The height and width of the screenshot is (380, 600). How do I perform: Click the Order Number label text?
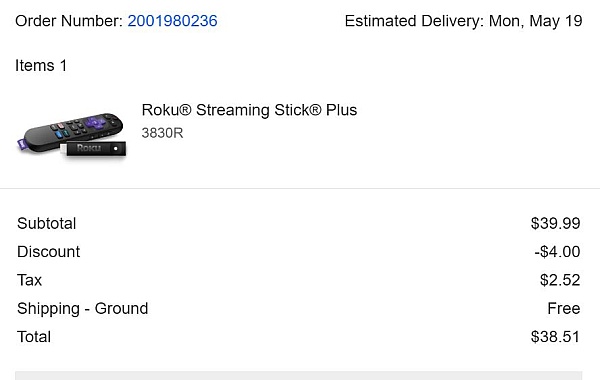(x=69, y=21)
